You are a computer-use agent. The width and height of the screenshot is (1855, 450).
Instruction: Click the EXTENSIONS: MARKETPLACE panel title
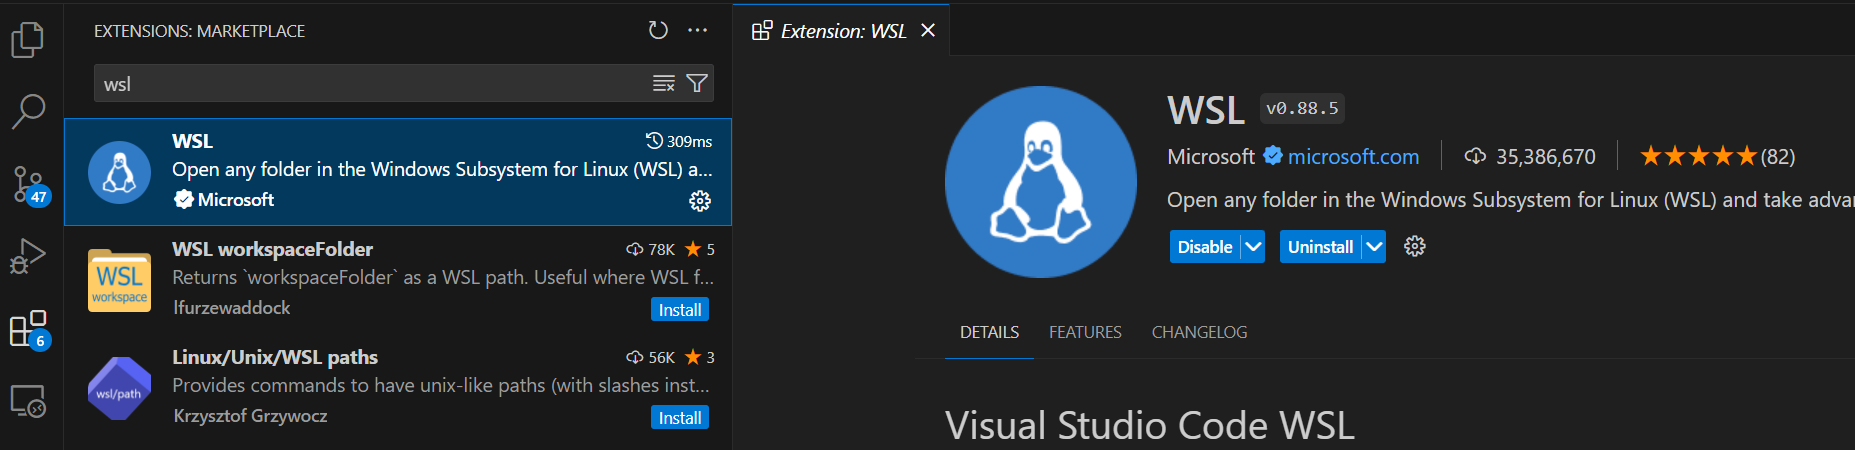click(200, 31)
